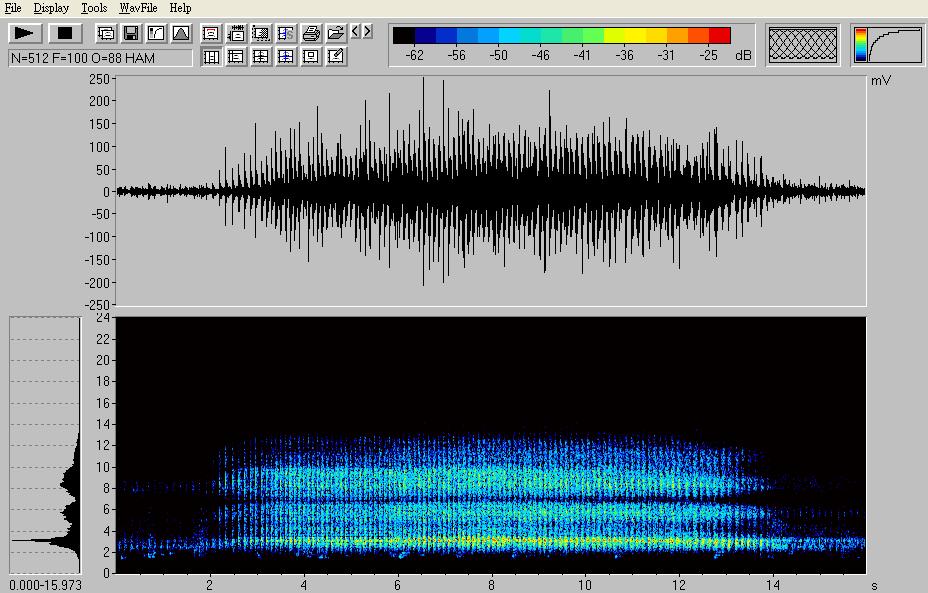Screen dimensions: 928x593
Task: Open the Tools menu
Action: click(x=94, y=8)
